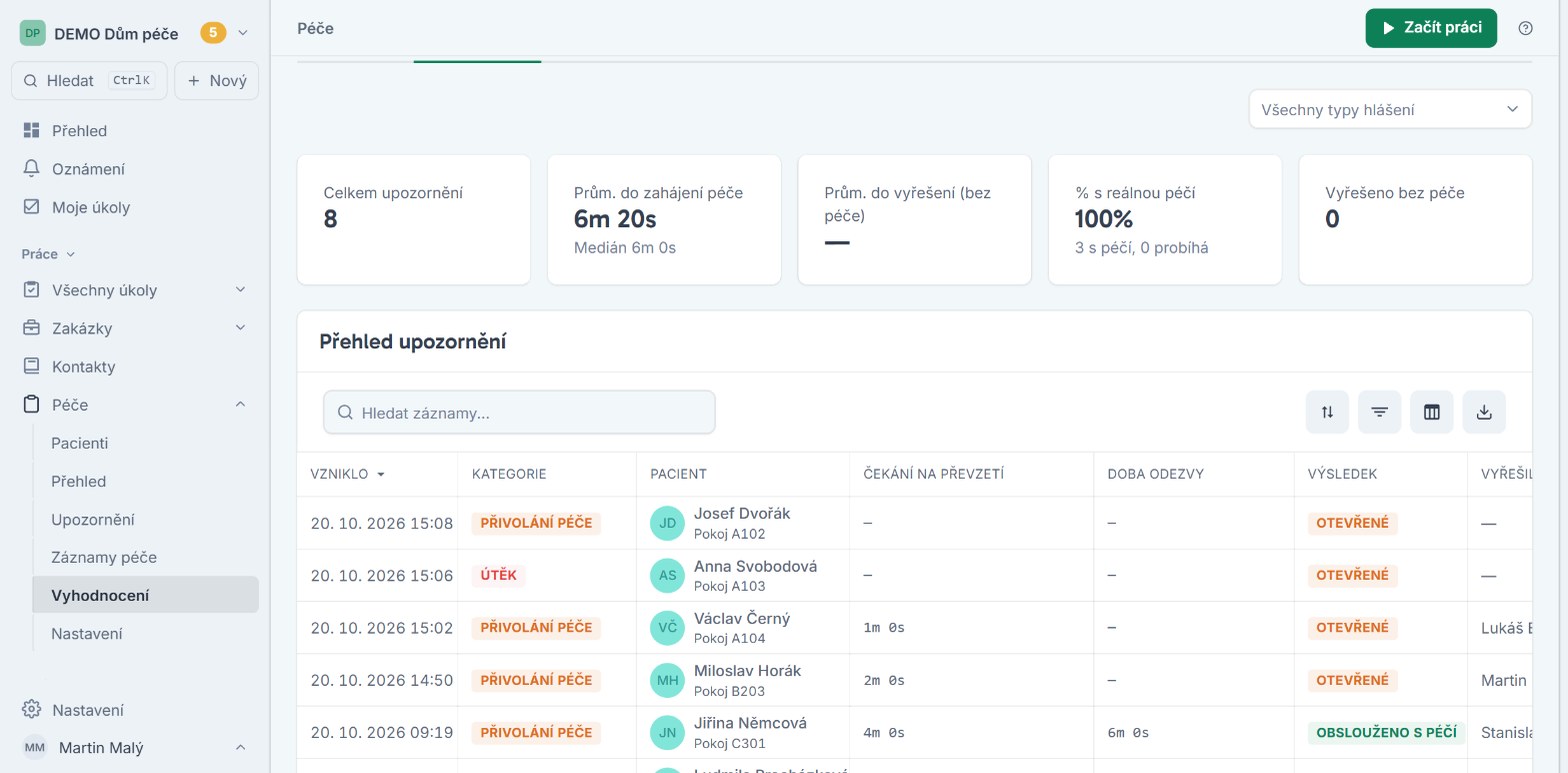The image size is (1568, 773).
Task: Click the bottom Nastavení gear icon
Action: 31,710
